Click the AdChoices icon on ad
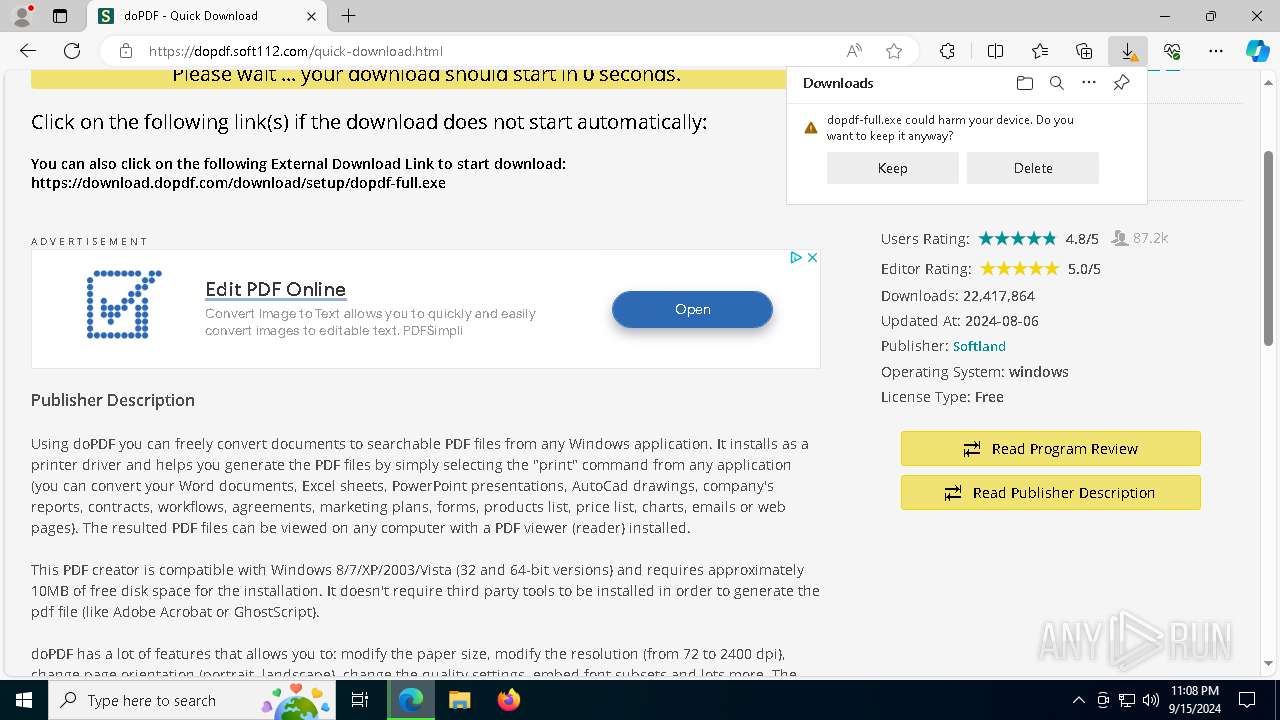This screenshot has height=720, width=1280. 796,257
